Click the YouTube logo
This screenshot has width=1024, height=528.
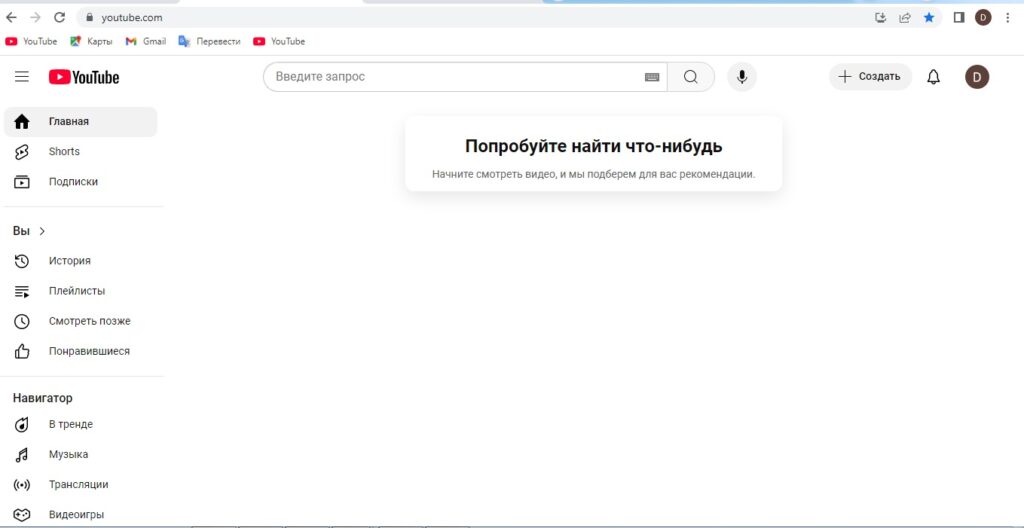84,77
